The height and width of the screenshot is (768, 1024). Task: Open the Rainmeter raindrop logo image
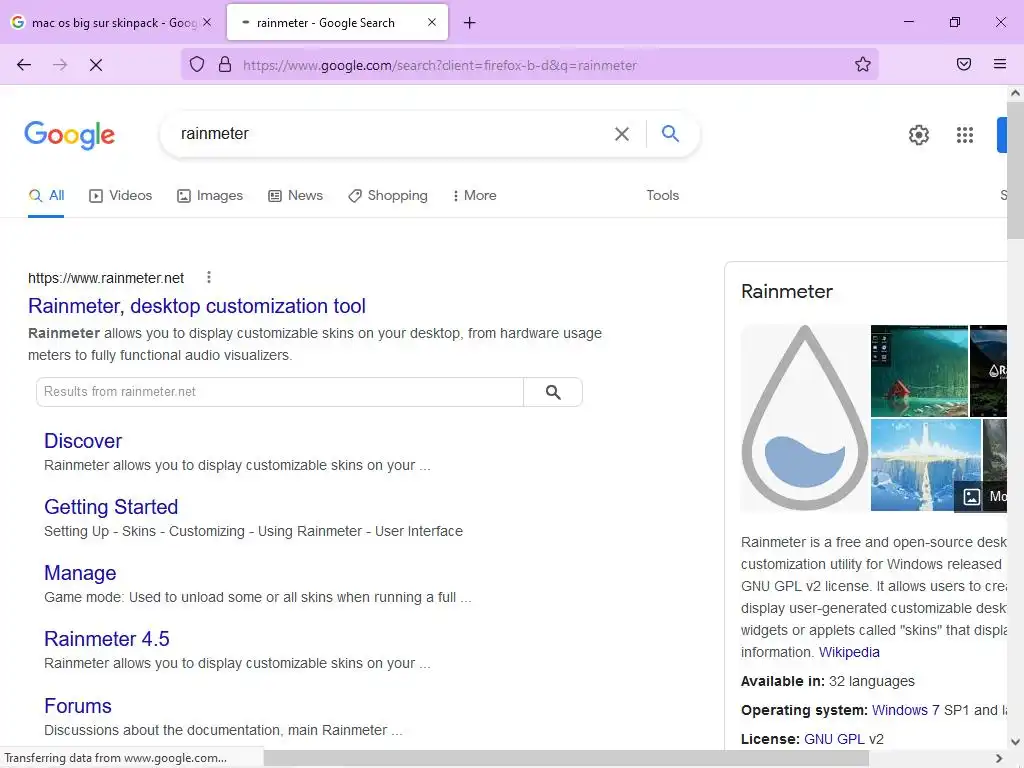coord(805,418)
